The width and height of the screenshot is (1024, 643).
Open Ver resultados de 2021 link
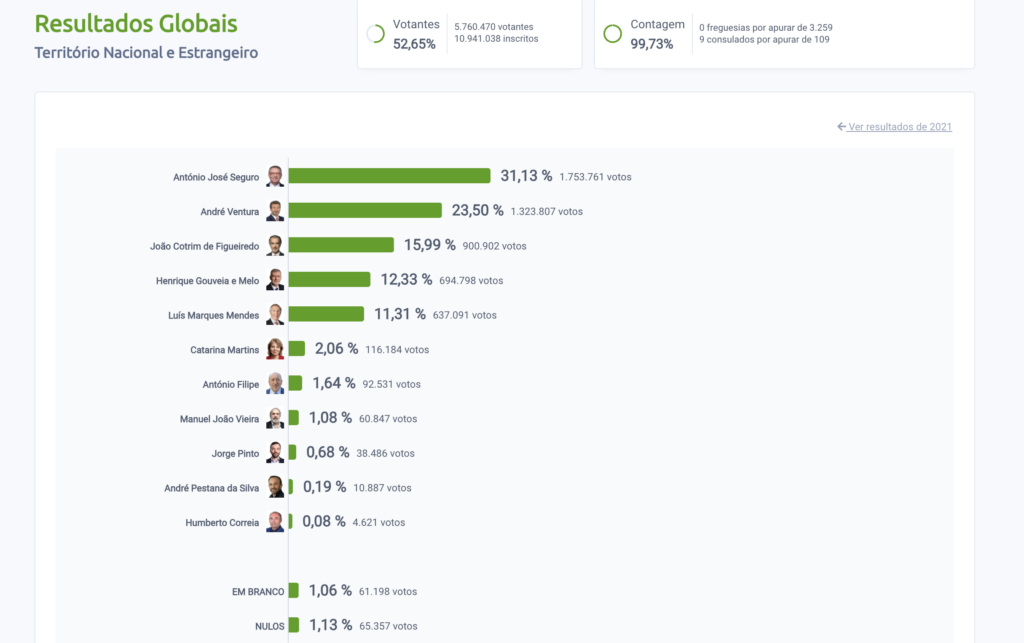click(900, 127)
